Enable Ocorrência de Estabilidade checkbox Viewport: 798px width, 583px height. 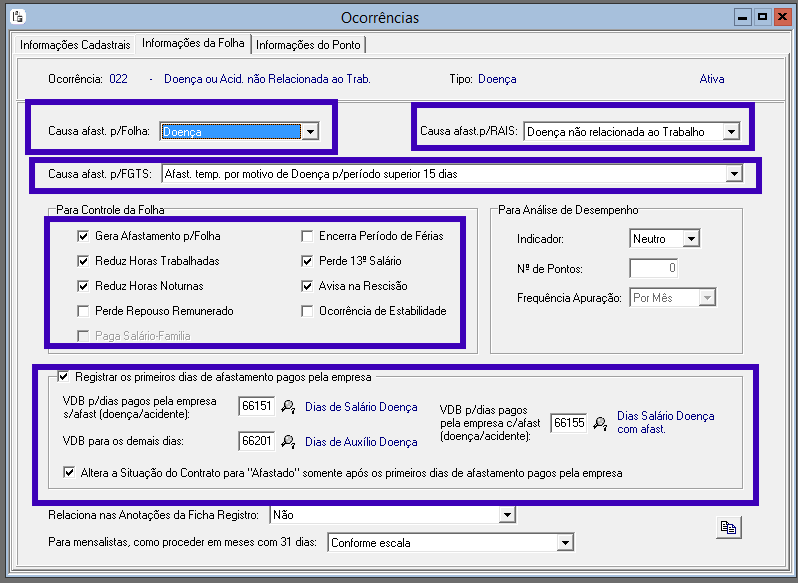pos(309,311)
